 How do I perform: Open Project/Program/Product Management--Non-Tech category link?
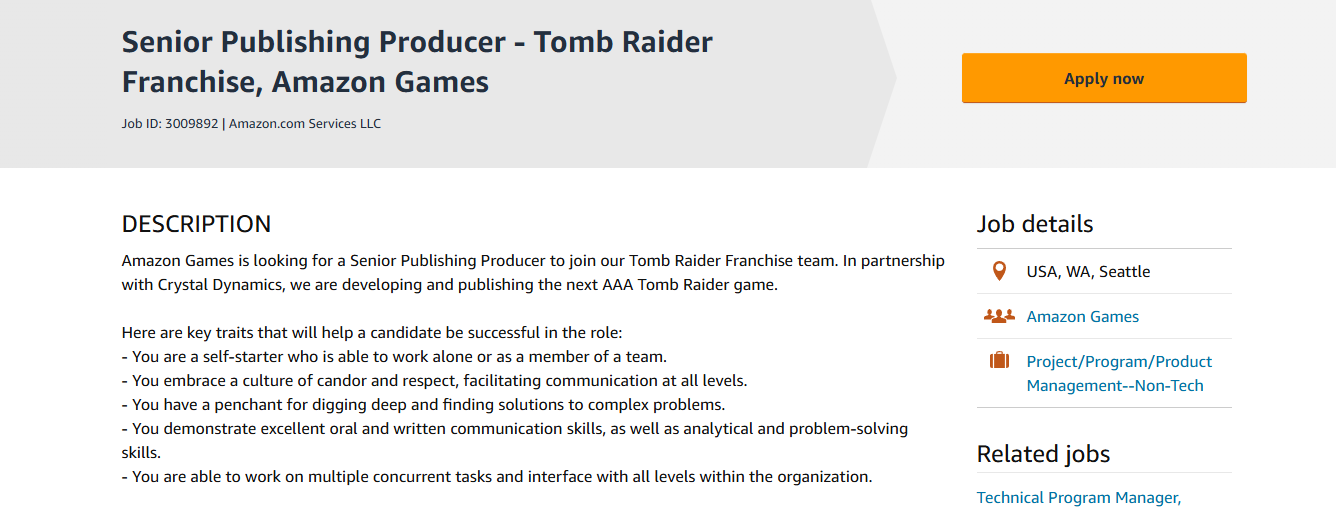1119,373
